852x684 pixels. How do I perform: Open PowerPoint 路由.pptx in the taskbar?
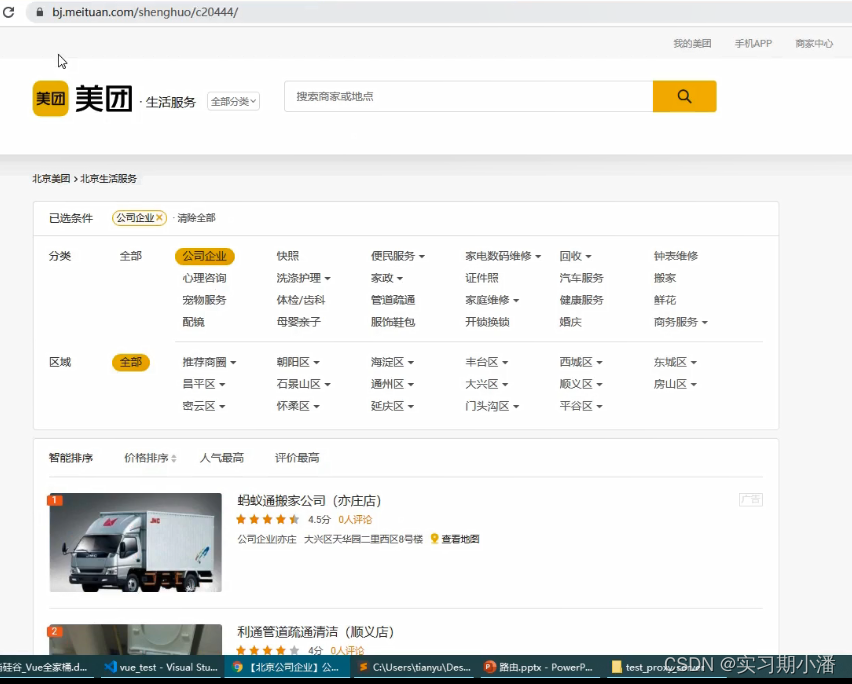coord(538,667)
